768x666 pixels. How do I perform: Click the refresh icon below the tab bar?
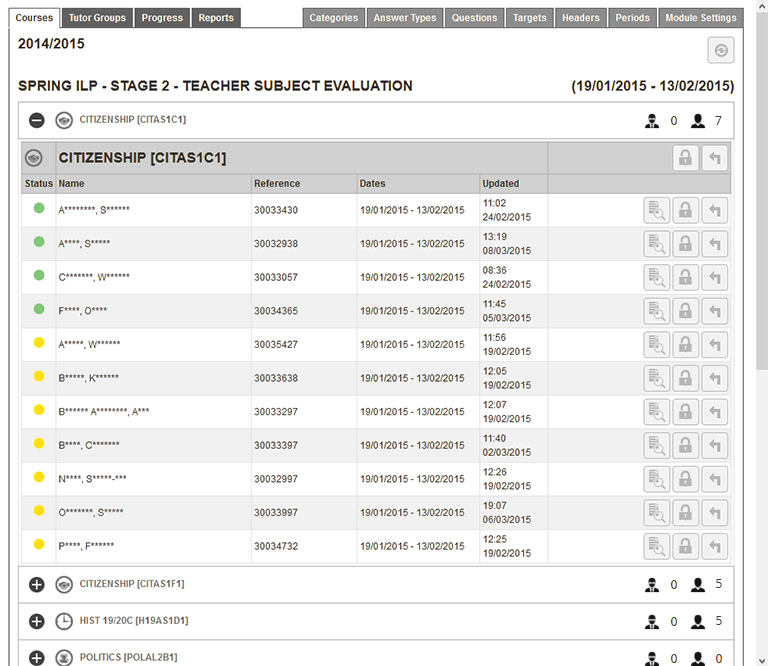(x=720, y=50)
